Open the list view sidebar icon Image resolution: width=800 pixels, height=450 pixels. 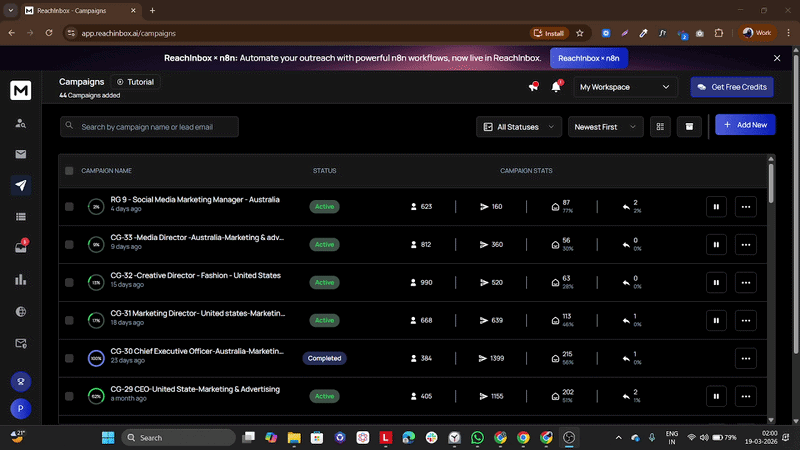click(20, 217)
